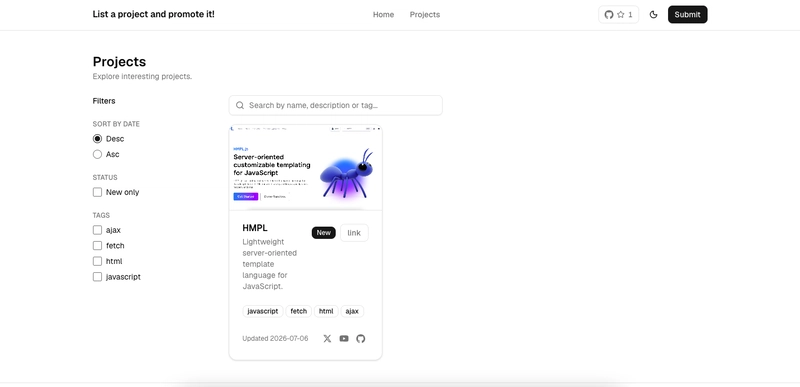Image resolution: width=800 pixels, height=387 pixels.
Task: Select the fetch tag chip on HMPL card
Action: pyautogui.click(x=298, y=311)
